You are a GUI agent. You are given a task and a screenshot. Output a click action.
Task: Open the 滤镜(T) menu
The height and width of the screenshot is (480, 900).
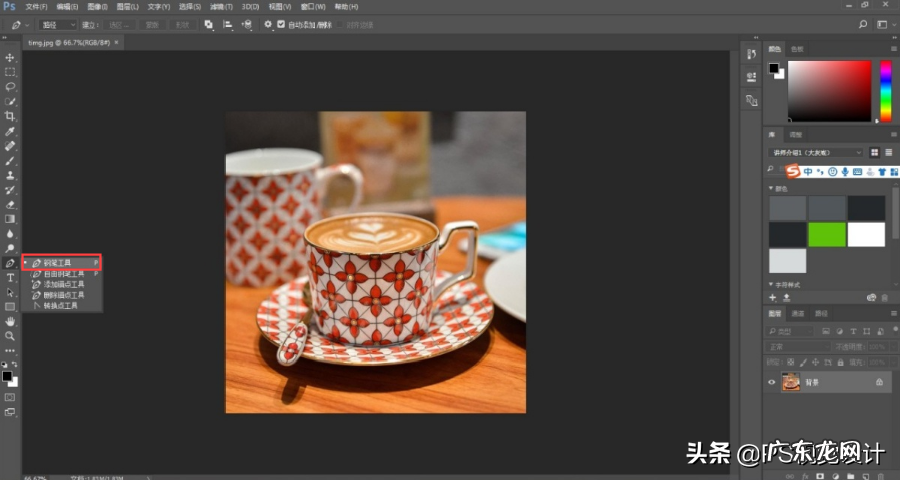(x=219, y=6)
